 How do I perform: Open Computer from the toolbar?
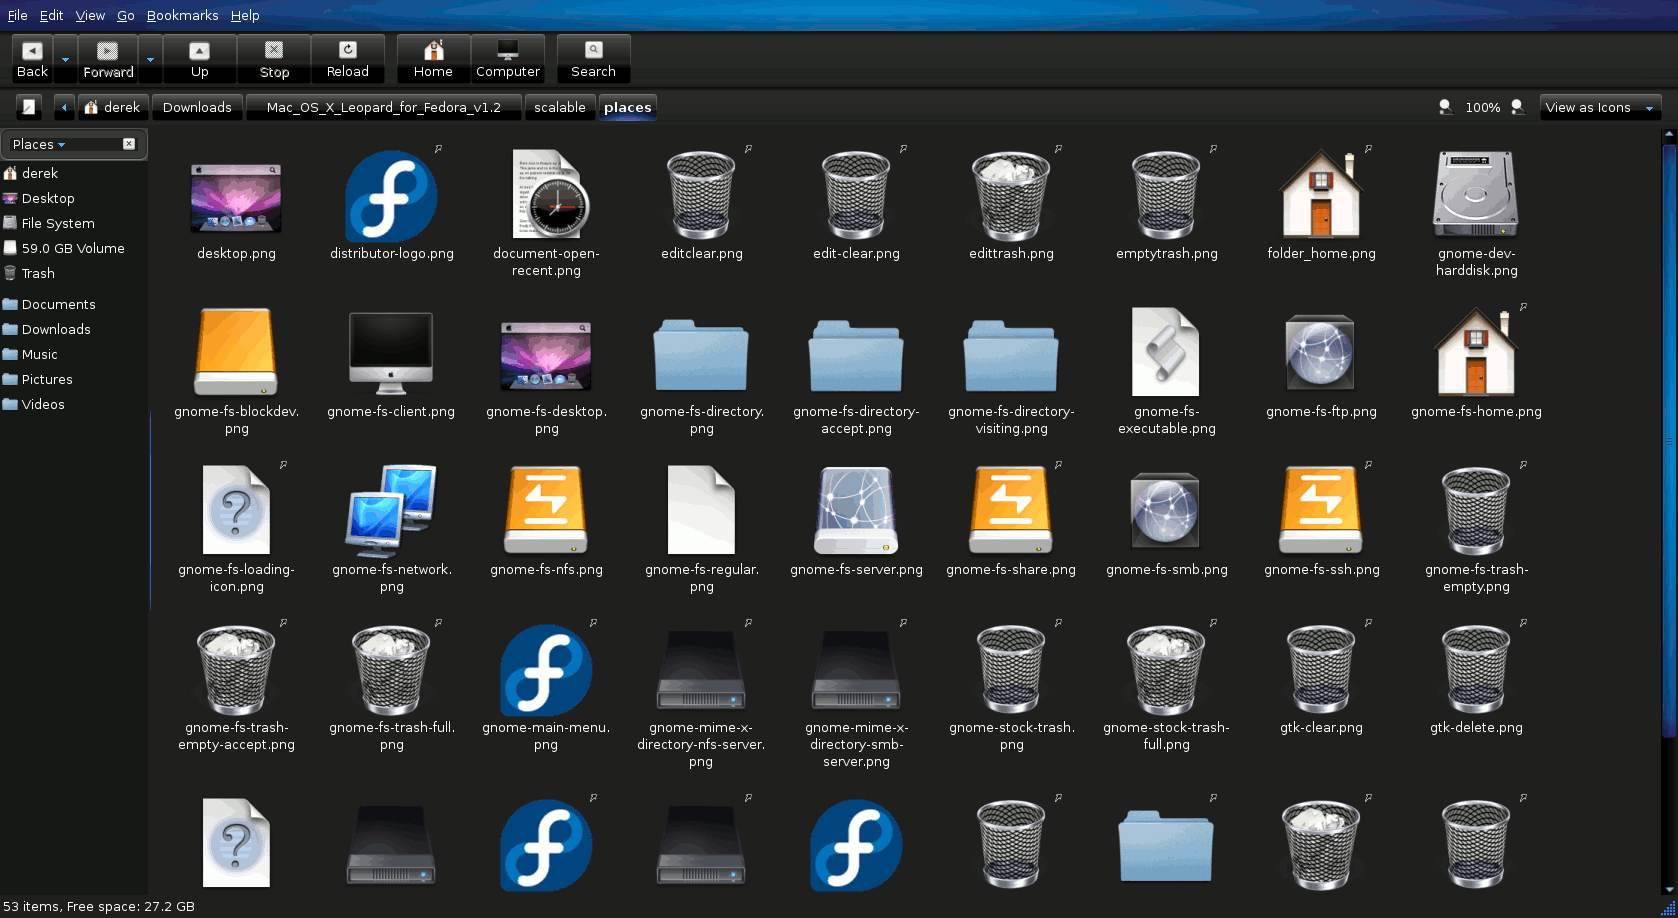(x=508, y=59)
